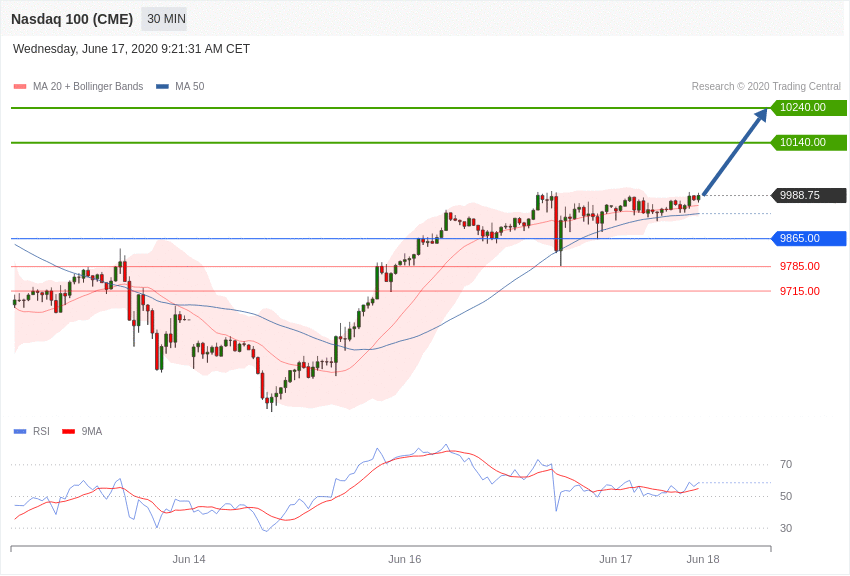Click the Jun 16 date axis marker
Viewport: 850px width, 576px height.
(x=404, y=559)
